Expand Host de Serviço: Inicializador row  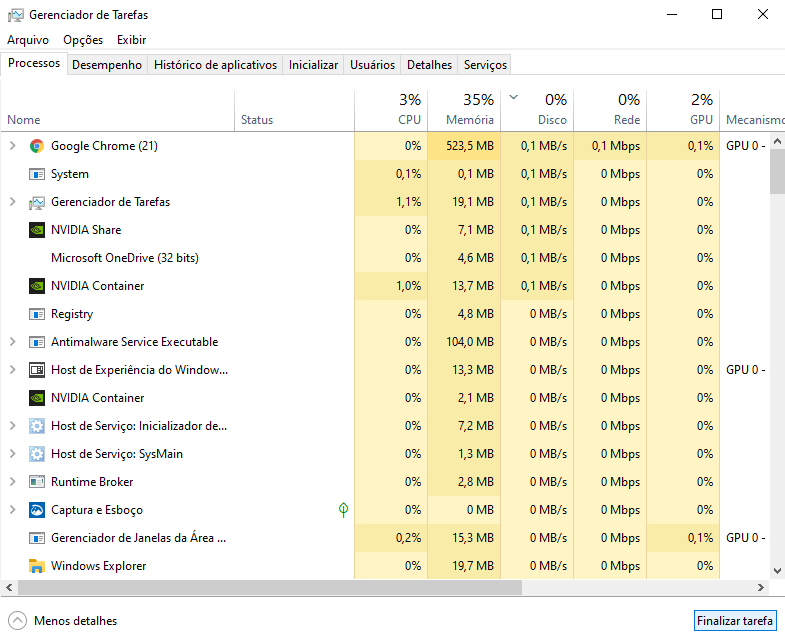coord(13,426)
